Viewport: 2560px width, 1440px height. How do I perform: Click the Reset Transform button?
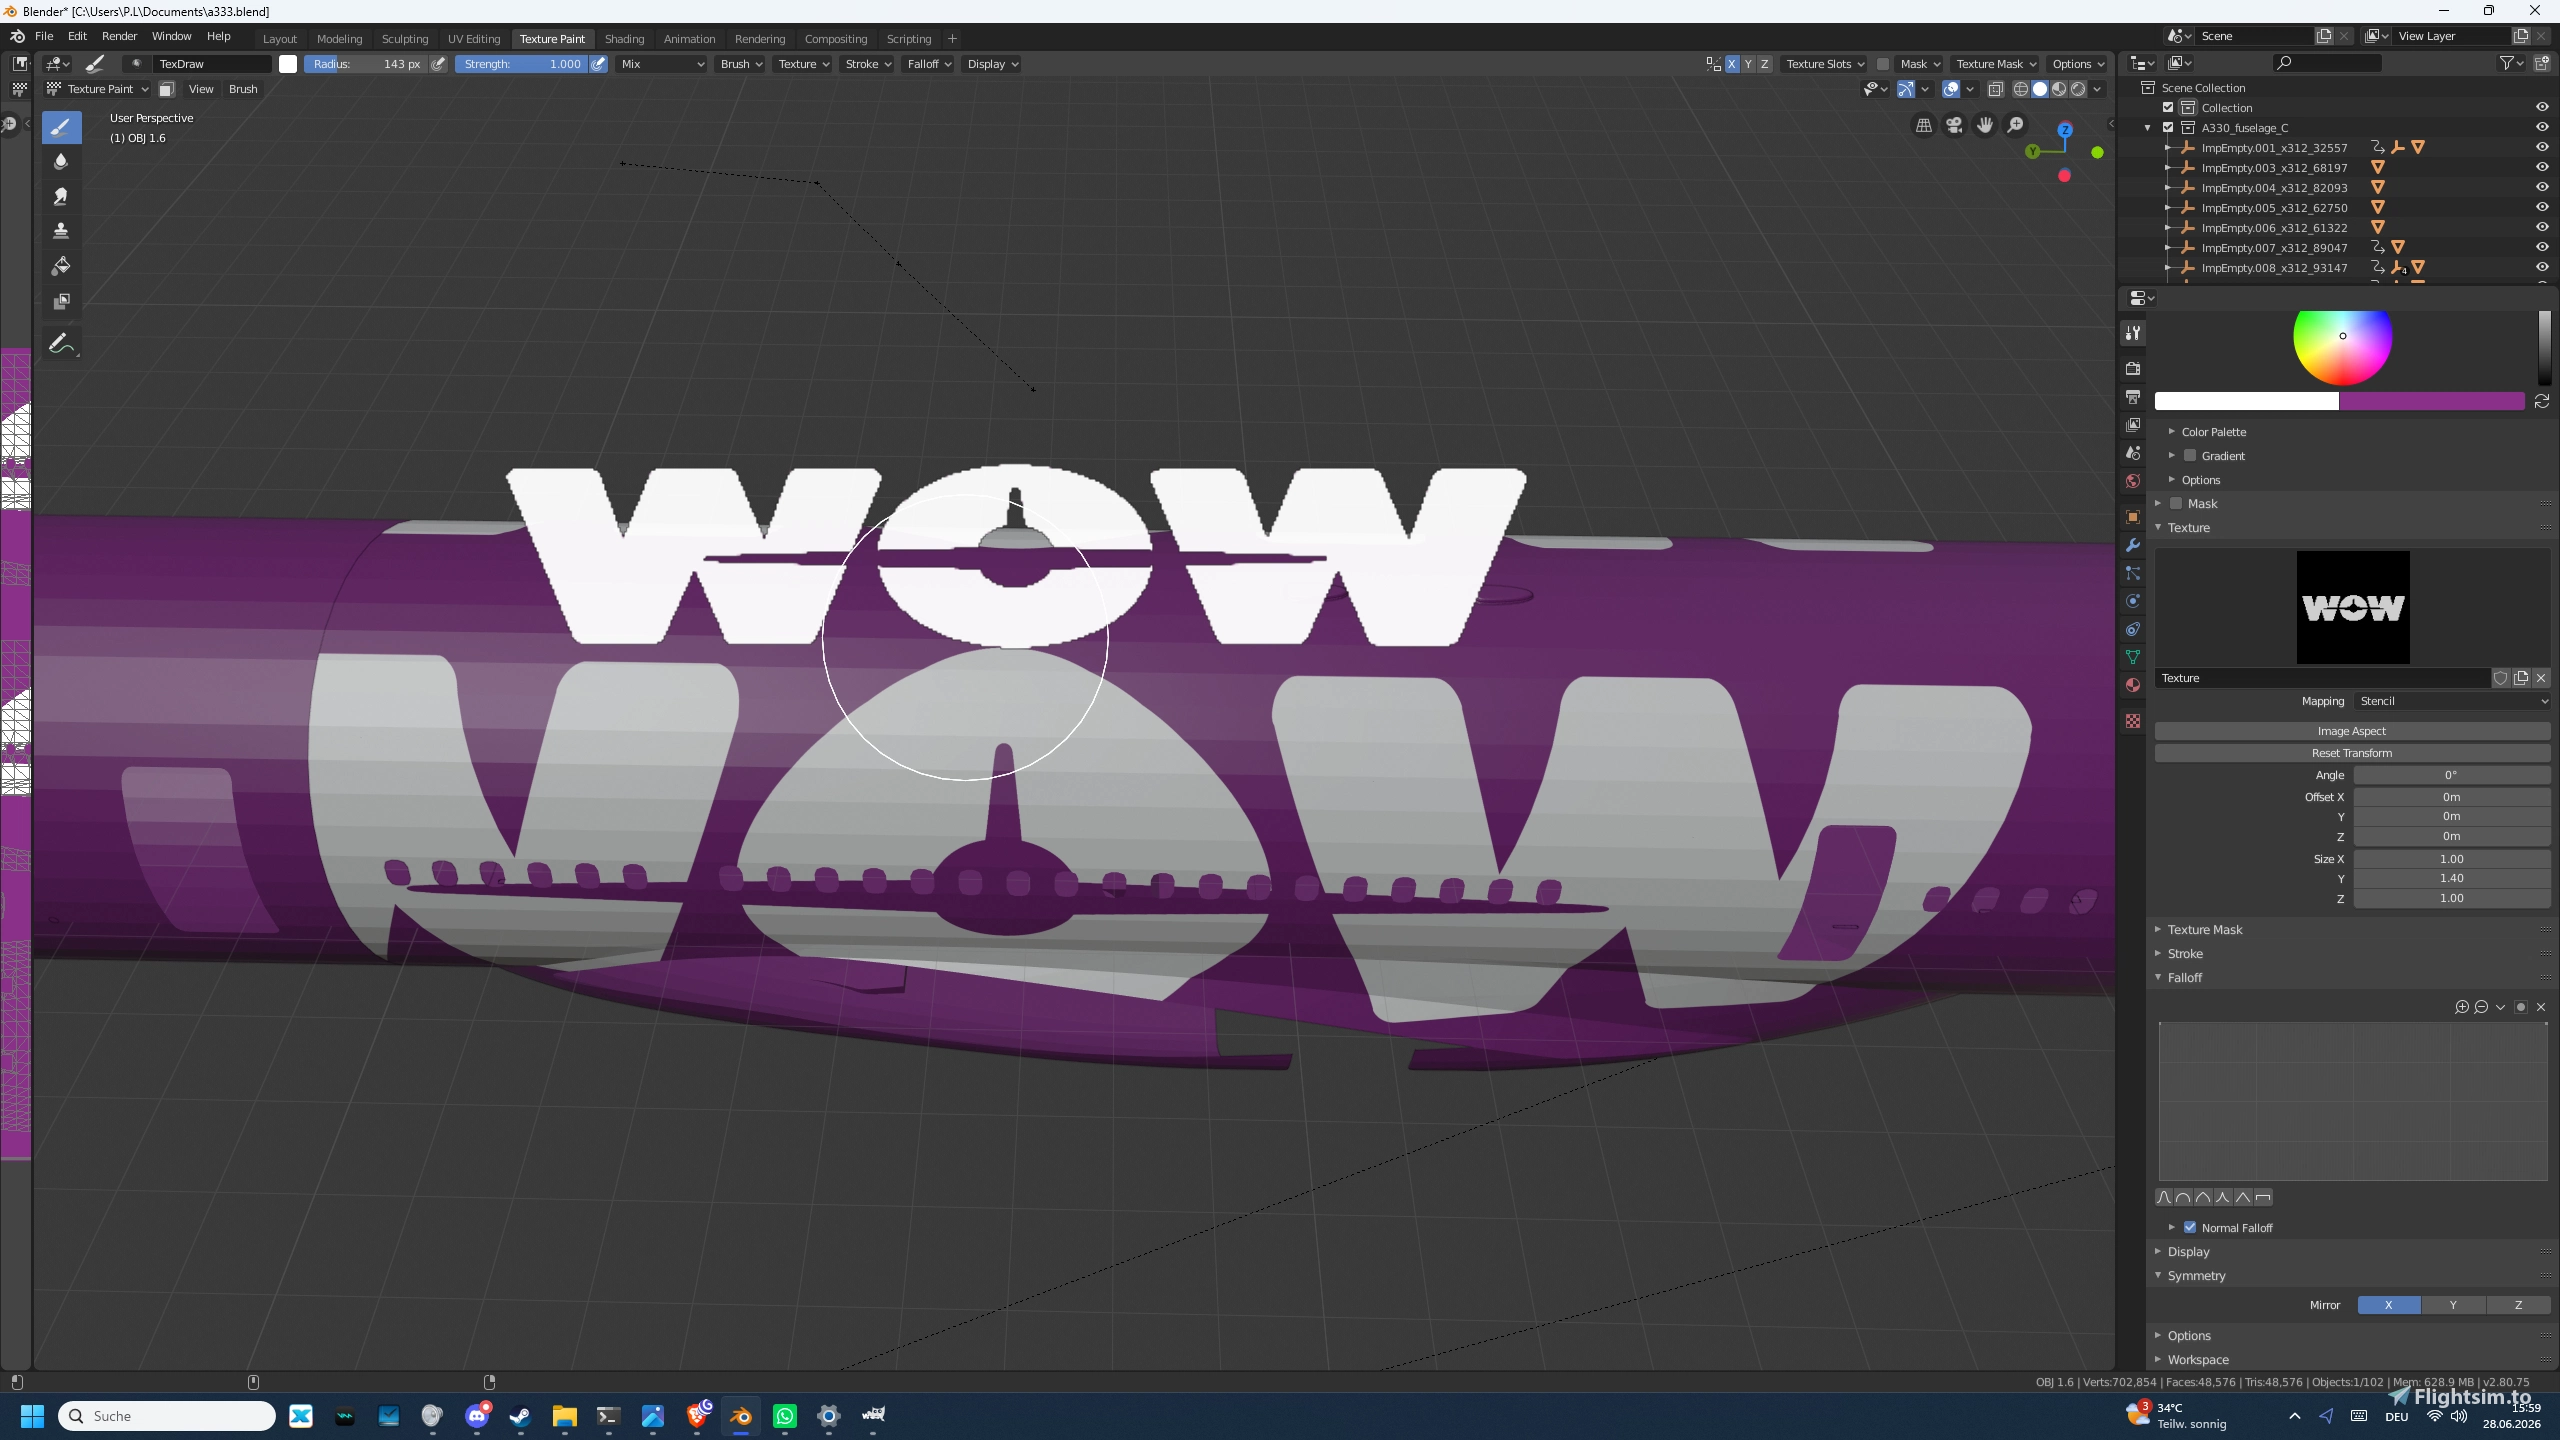[x=2352, y=753]
